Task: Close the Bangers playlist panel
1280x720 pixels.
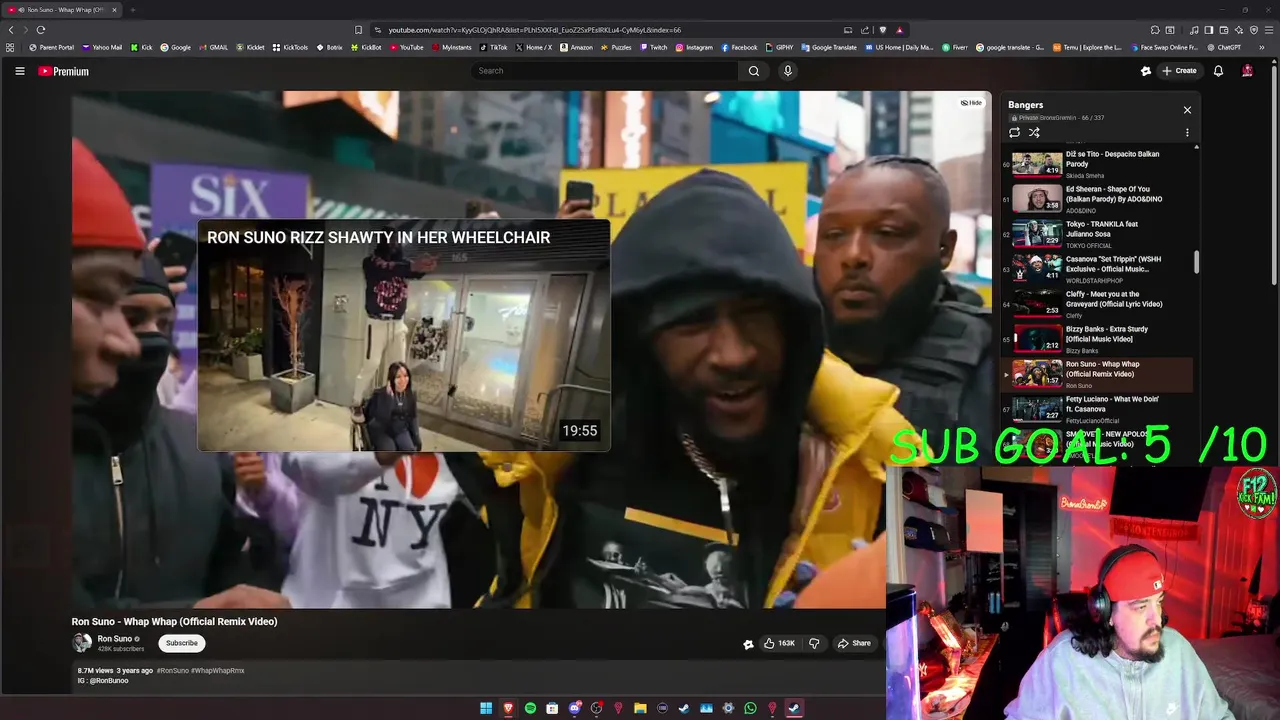Action: [1187, 110]
